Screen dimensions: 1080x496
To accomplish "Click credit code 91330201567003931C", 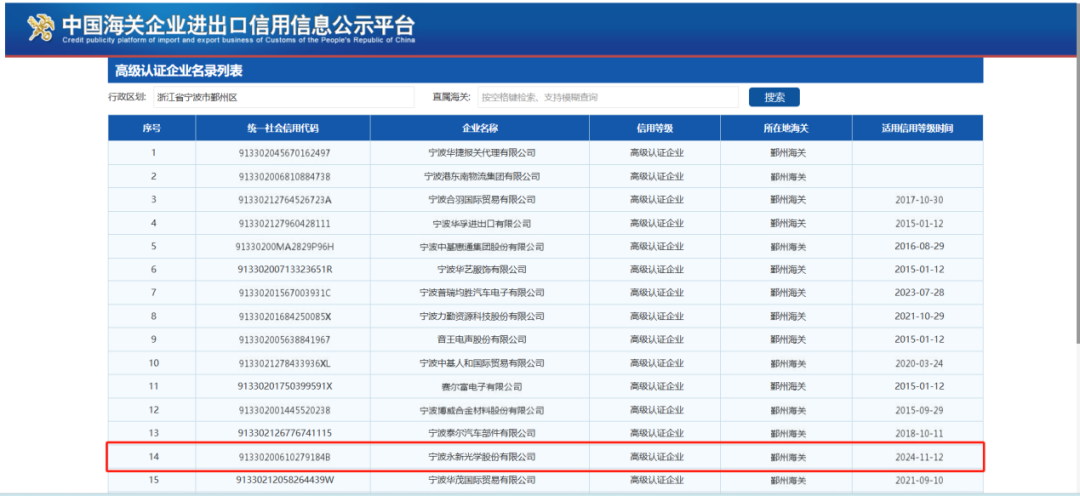I will coord(284,293).
